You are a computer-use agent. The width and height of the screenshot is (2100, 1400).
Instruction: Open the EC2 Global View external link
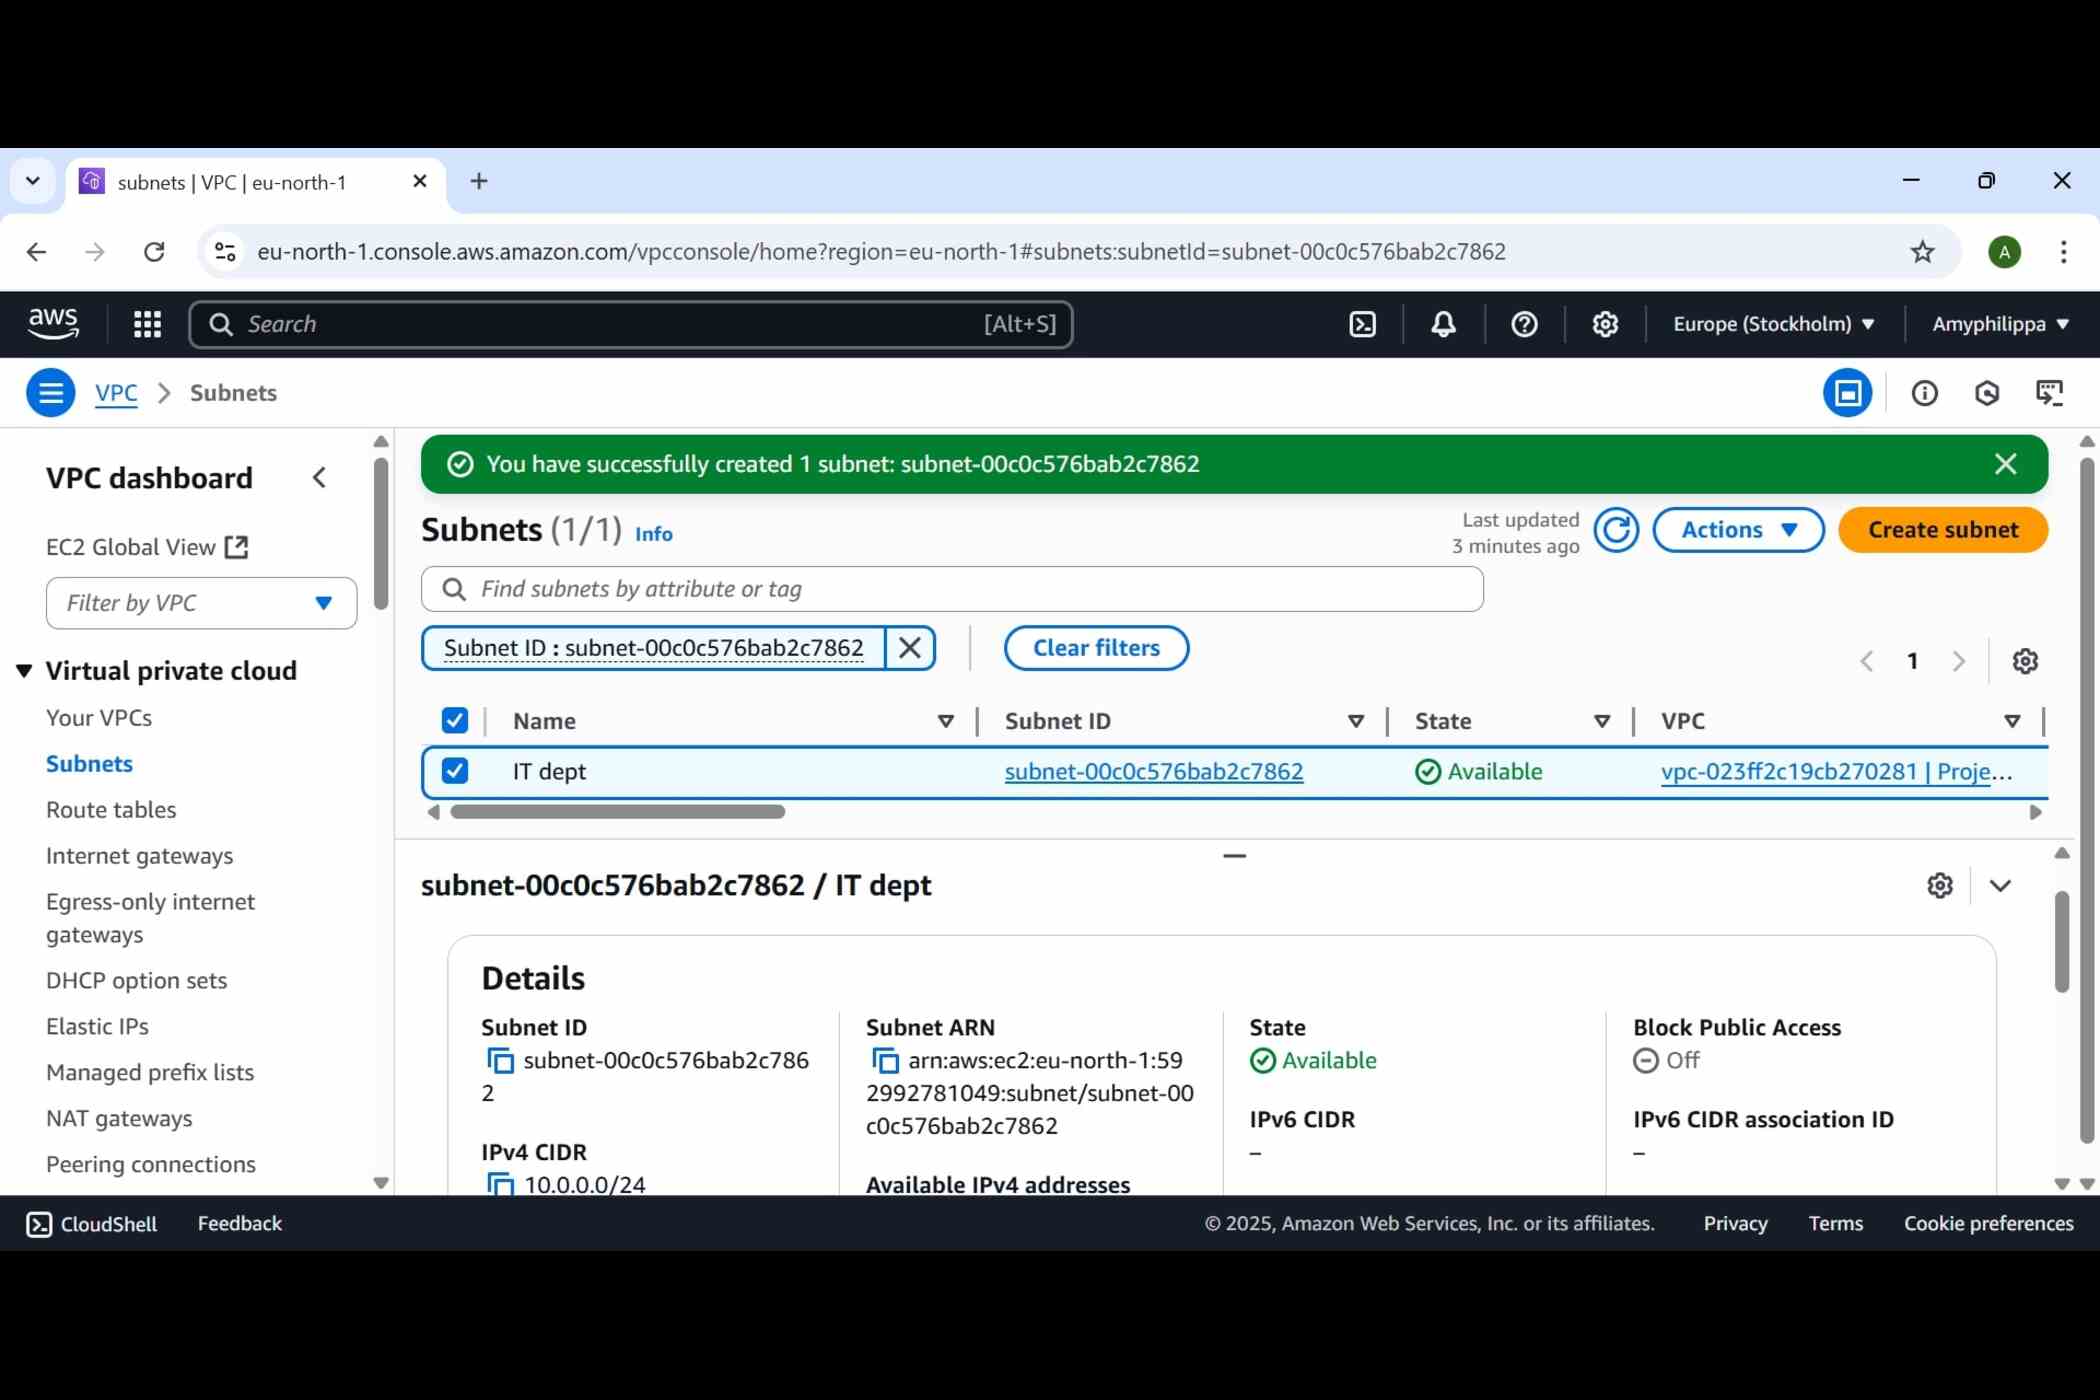pos(147,547)
